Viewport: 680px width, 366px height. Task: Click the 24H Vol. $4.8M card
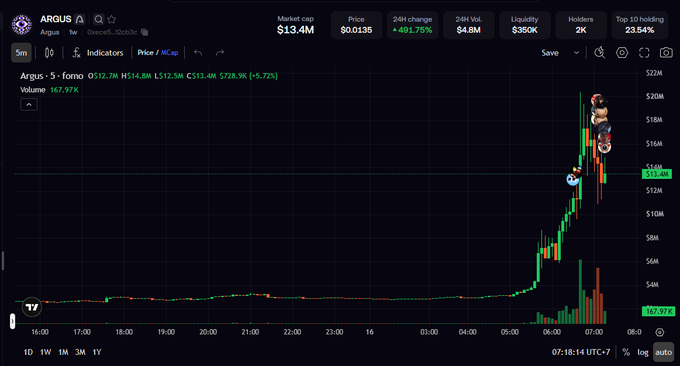tap(468, 25)
